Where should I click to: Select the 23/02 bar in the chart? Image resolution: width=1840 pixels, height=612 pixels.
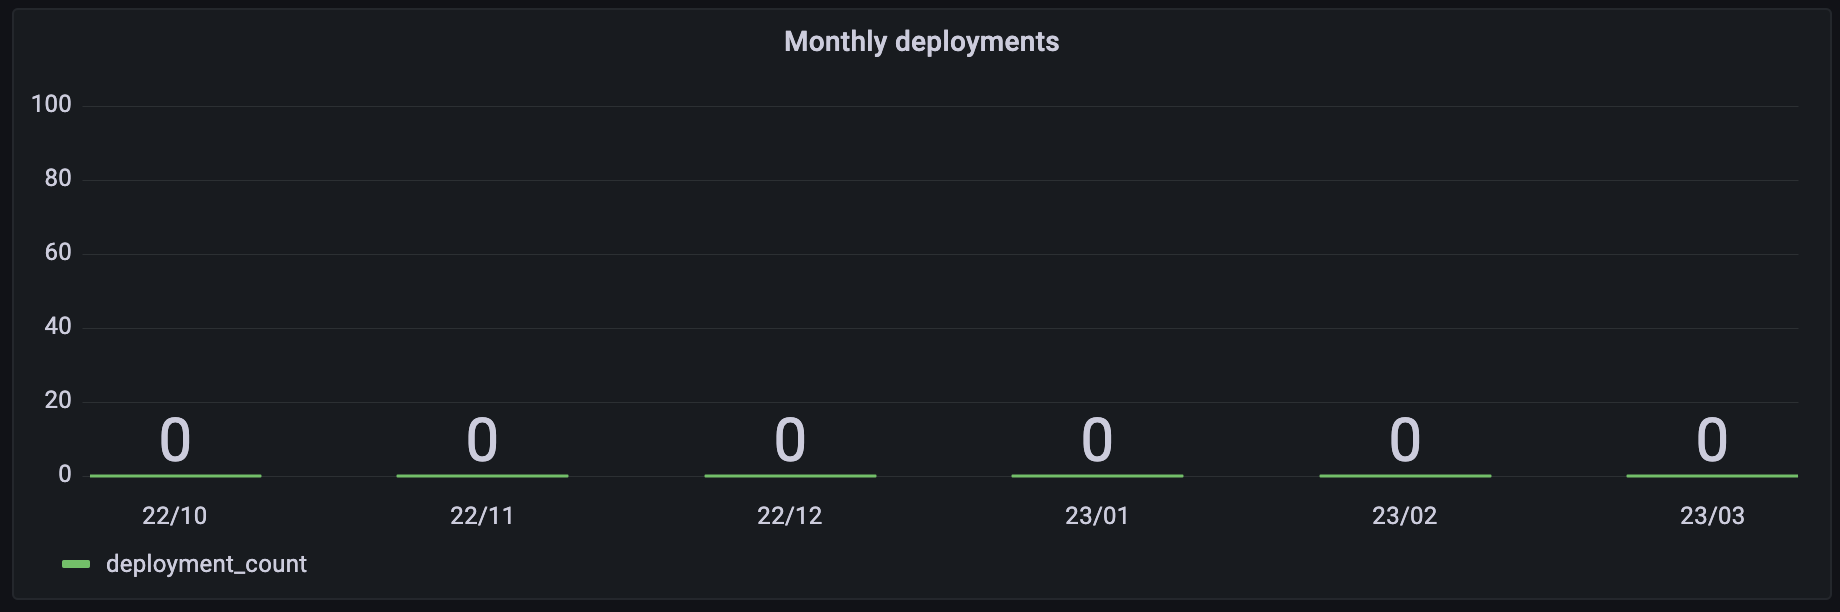(x=1405, y=476)
